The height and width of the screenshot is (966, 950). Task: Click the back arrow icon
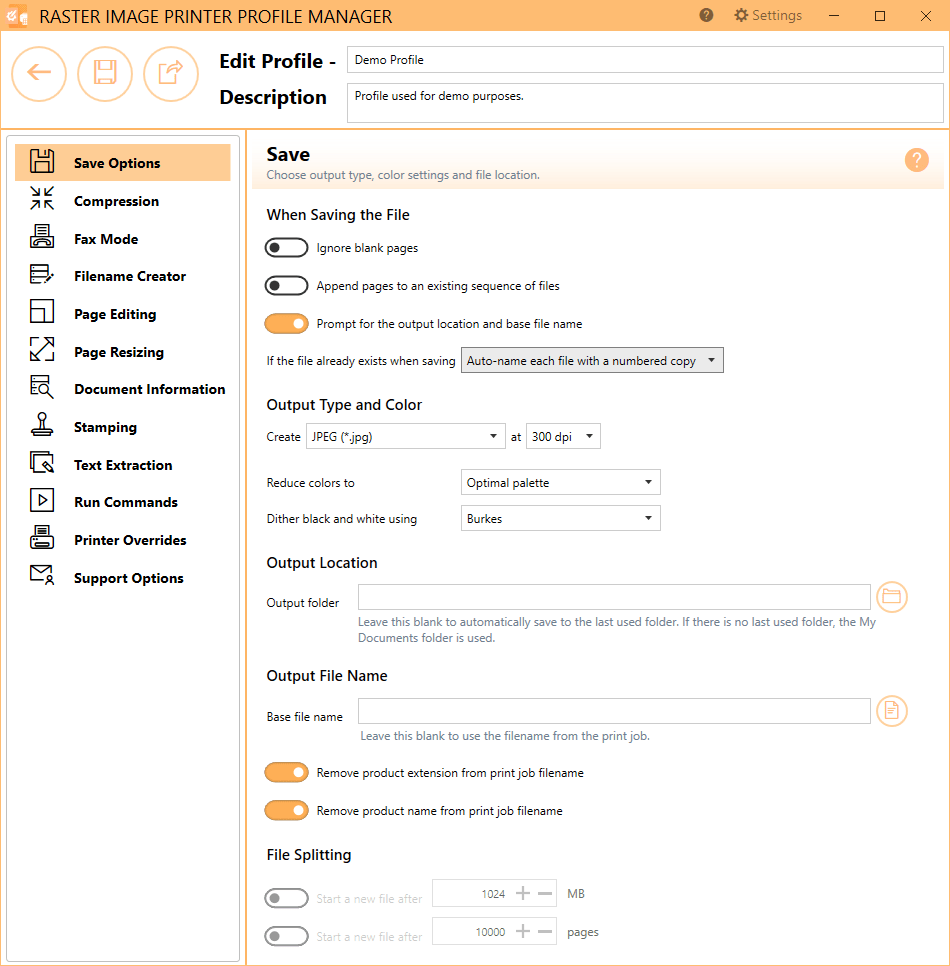39,73
